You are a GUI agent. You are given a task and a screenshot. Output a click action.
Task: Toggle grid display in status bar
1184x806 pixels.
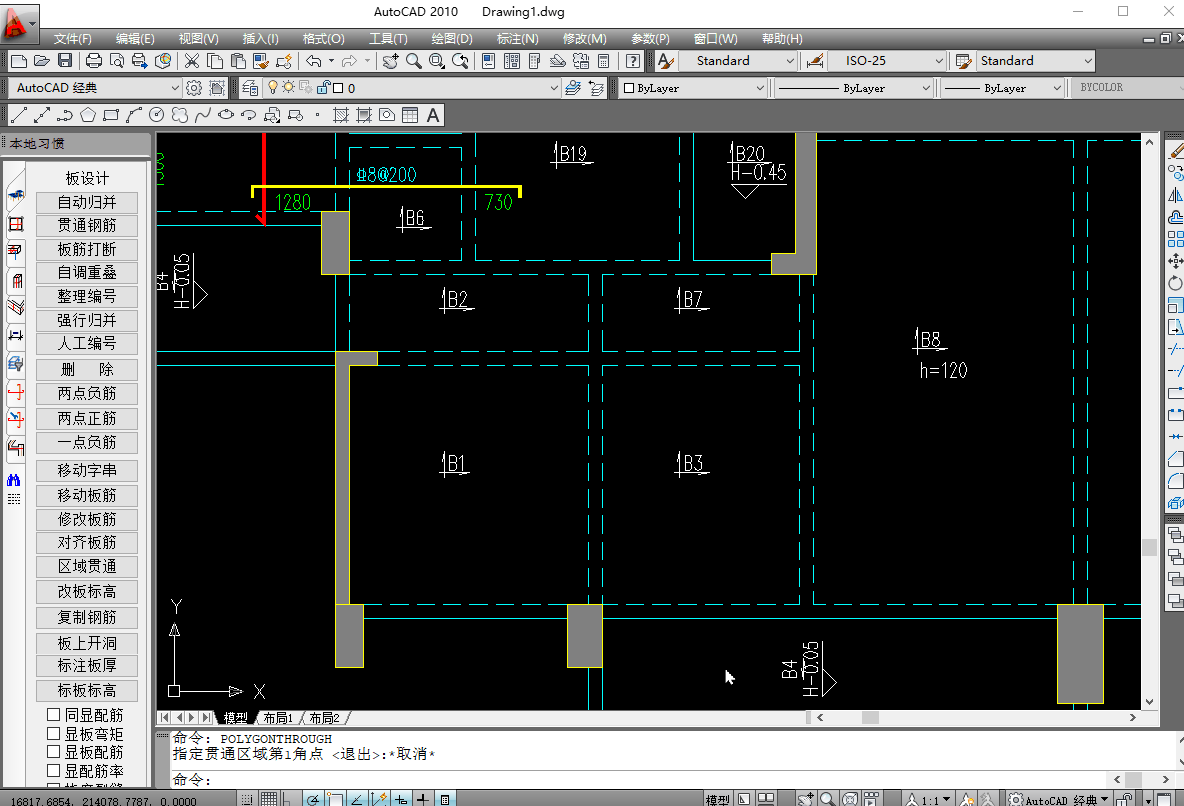(269, 798)
